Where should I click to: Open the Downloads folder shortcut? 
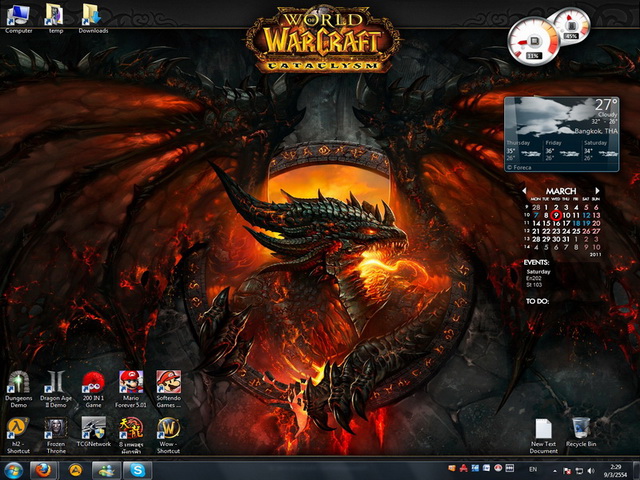[93, 18]
